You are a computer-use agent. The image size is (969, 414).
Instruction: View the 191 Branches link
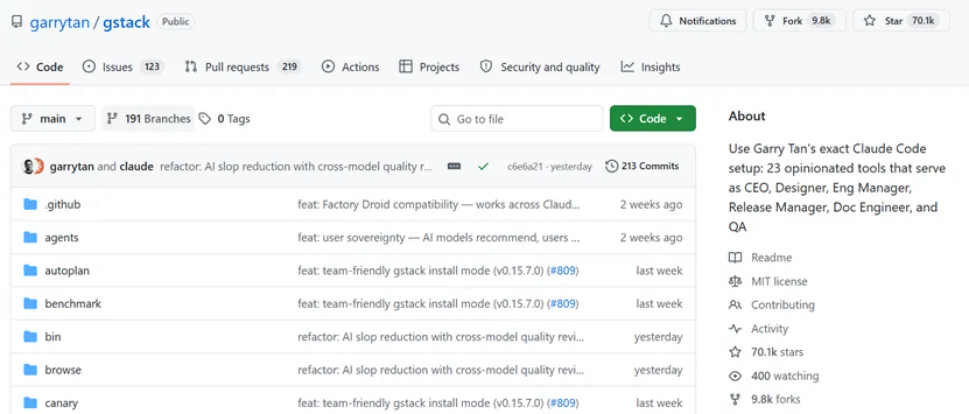[x=148, y=119]
